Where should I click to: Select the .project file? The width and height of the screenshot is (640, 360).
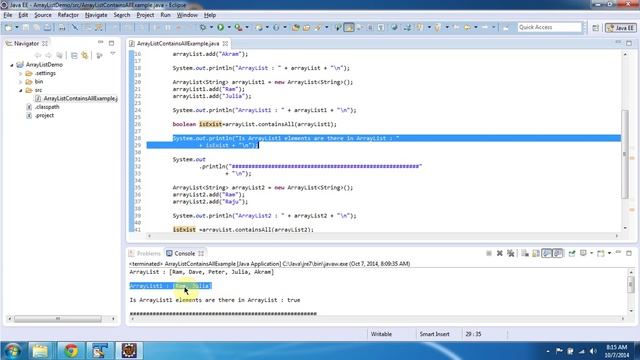(40, 116)
